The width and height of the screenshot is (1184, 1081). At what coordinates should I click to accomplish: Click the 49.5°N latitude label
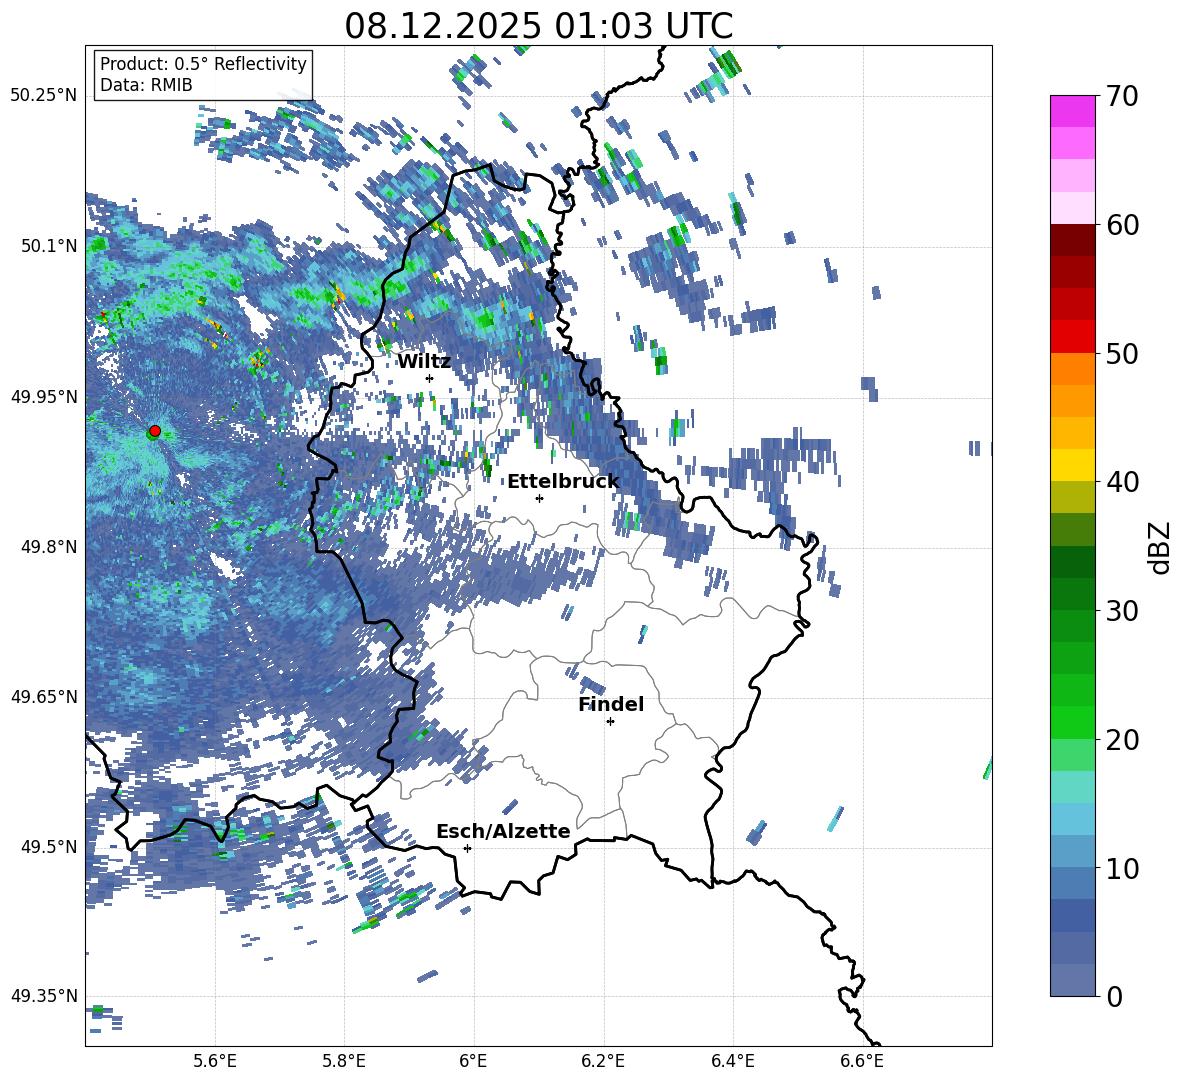(48, 846)
